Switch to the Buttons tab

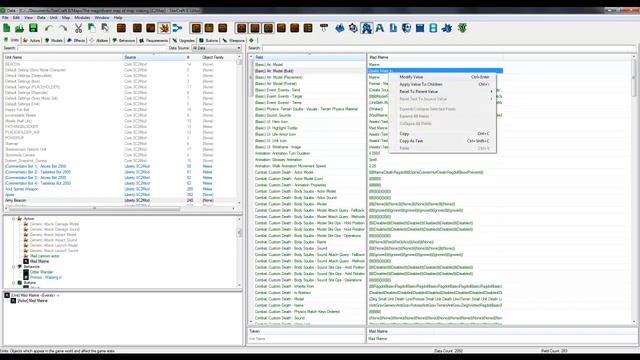[x=209, y=40]
